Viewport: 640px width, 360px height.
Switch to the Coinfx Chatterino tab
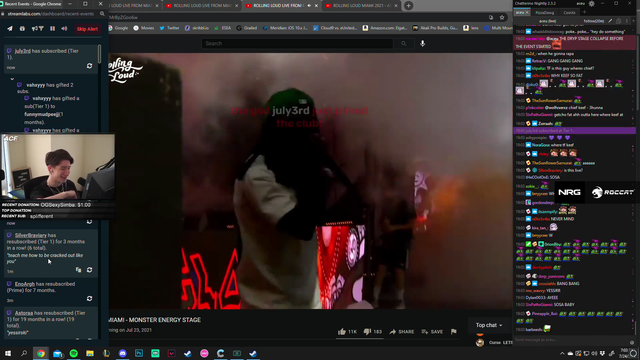click(569, 13)
